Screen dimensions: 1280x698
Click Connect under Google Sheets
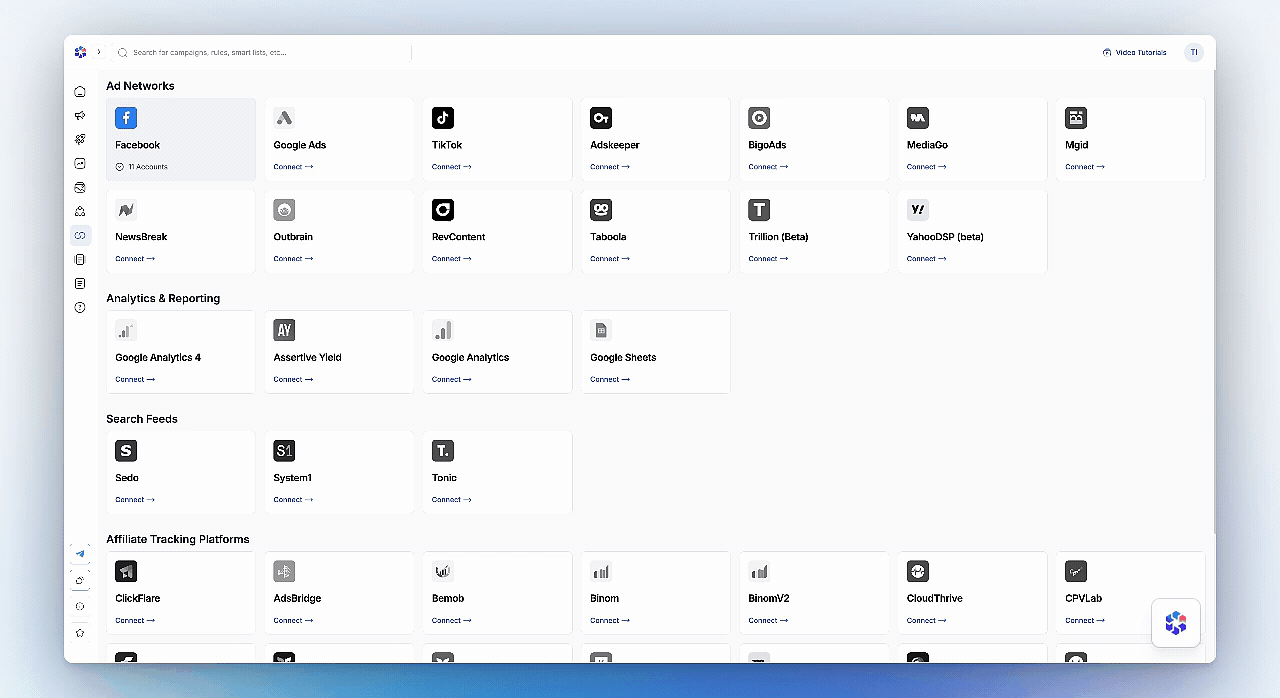(x=610, y=380)
